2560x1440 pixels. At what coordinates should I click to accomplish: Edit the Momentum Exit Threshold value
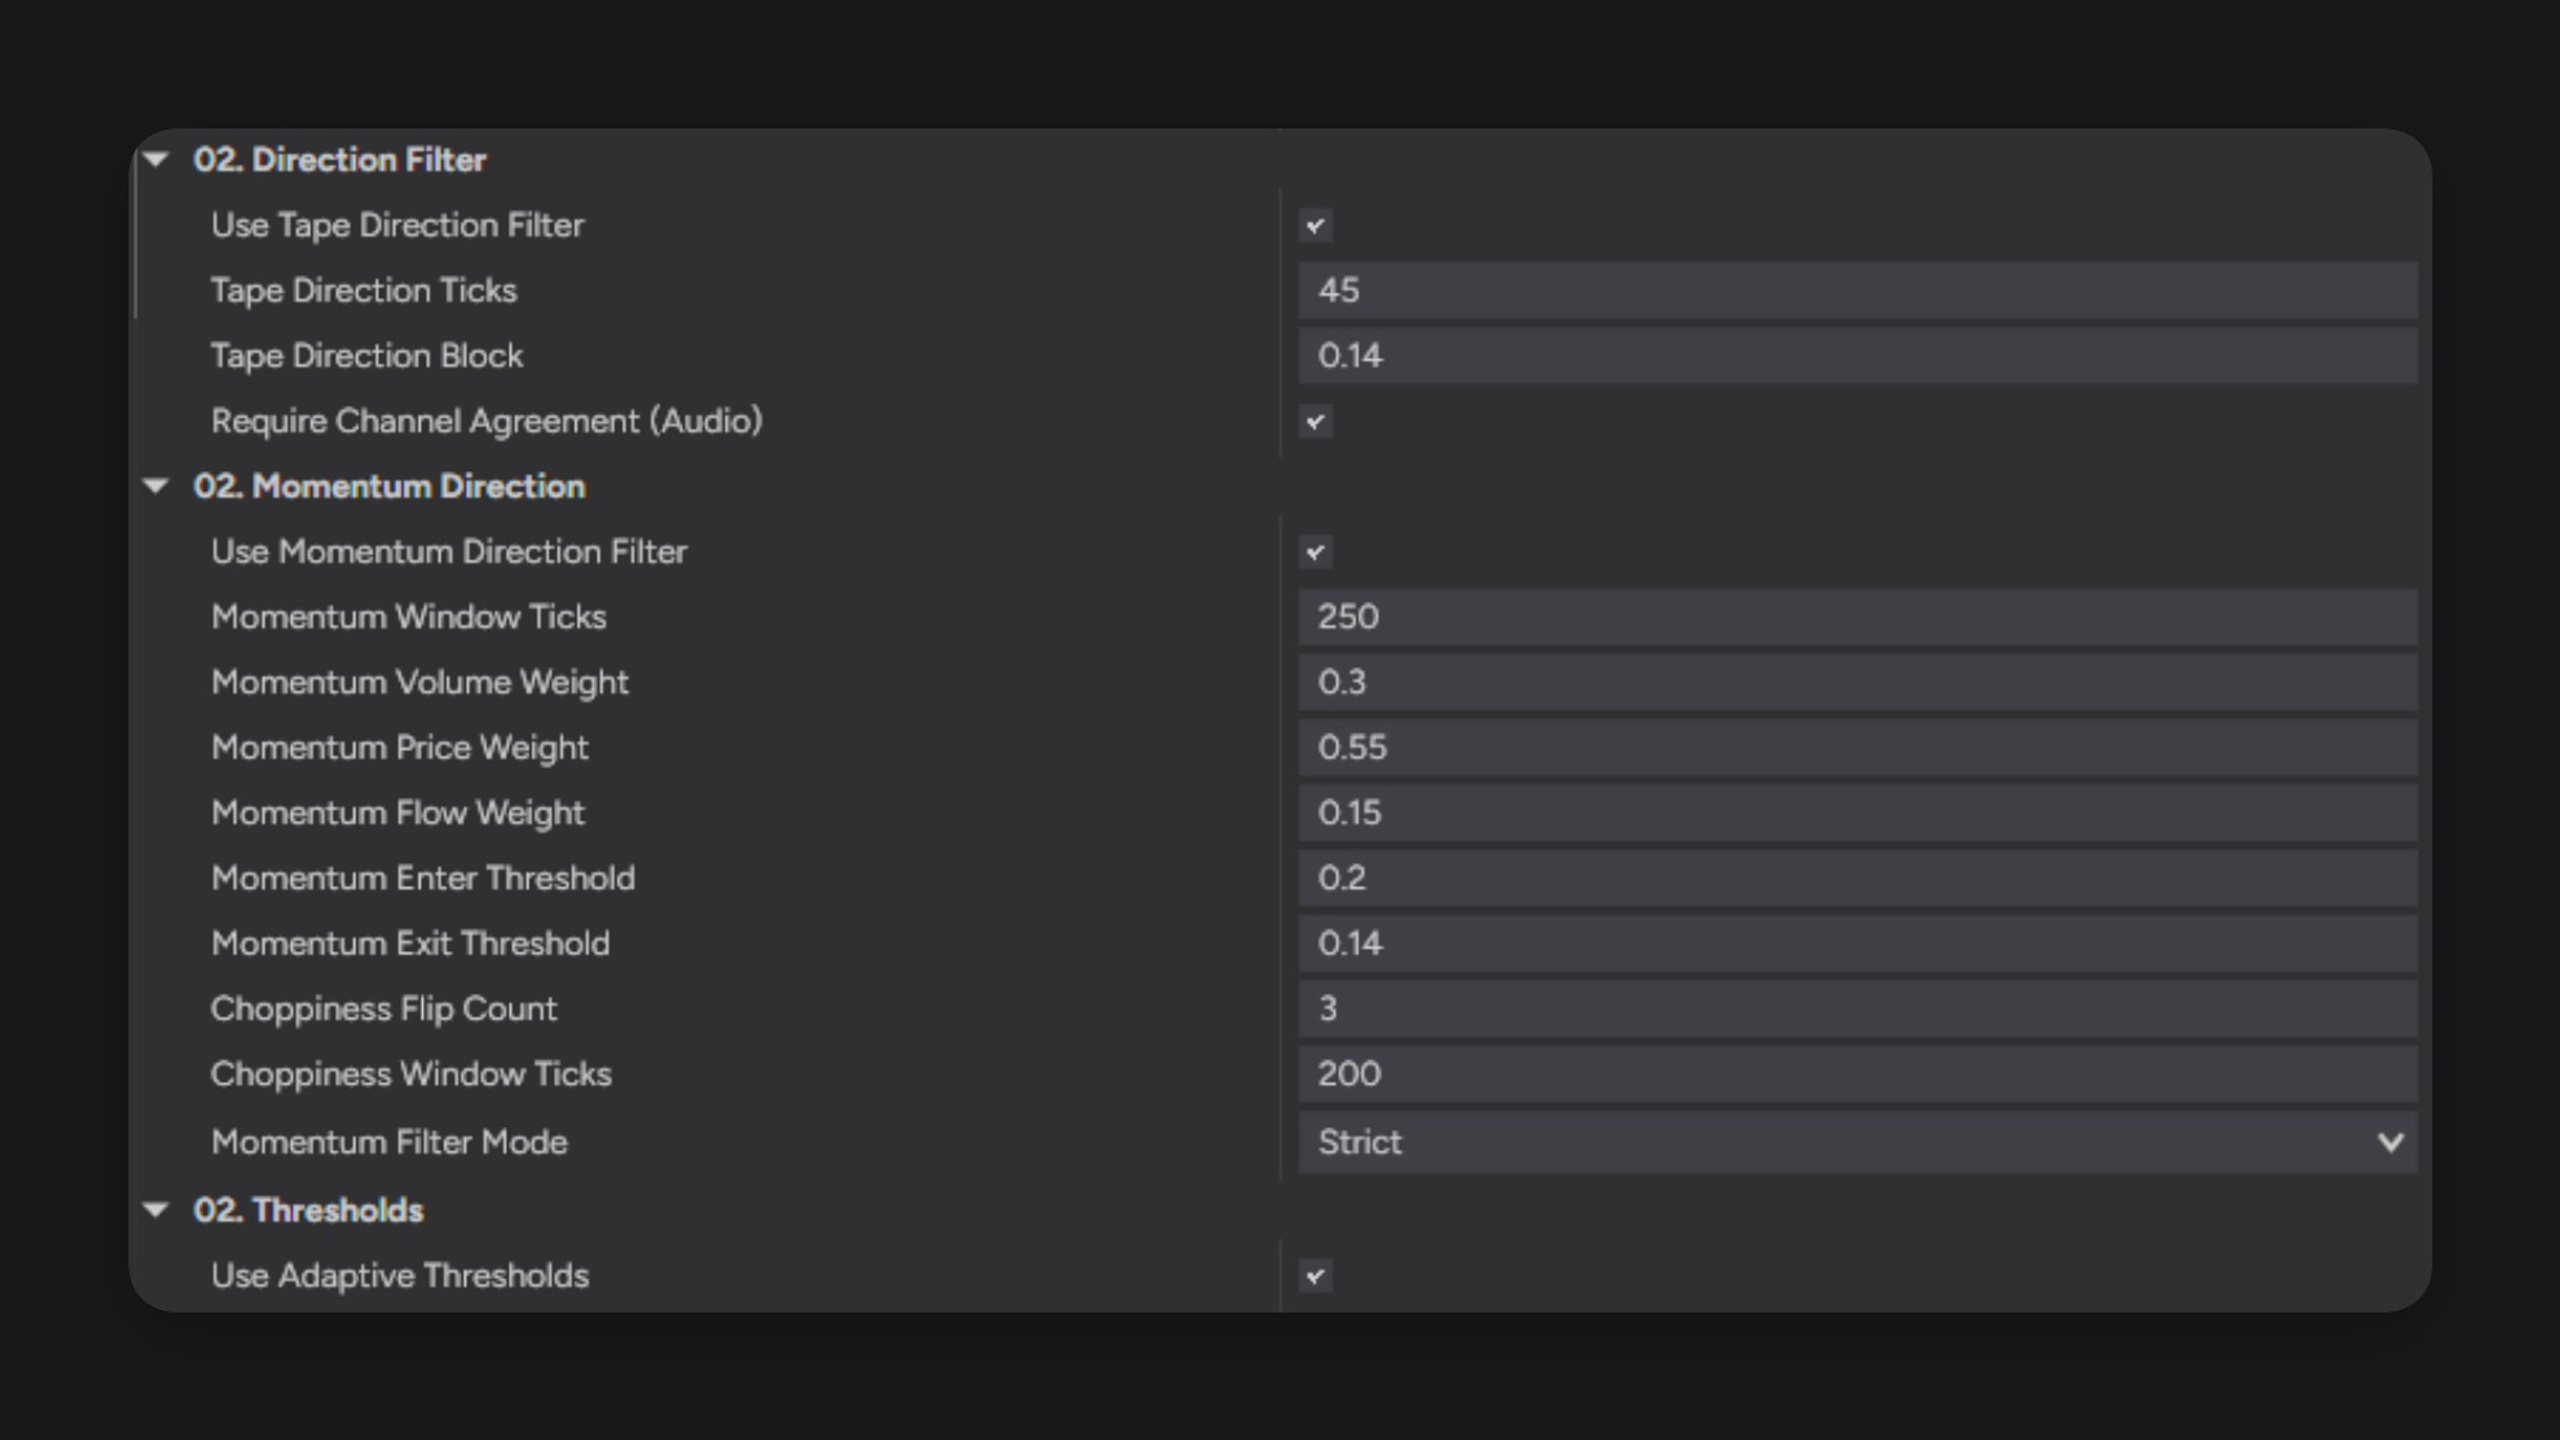coord(1858,943)
